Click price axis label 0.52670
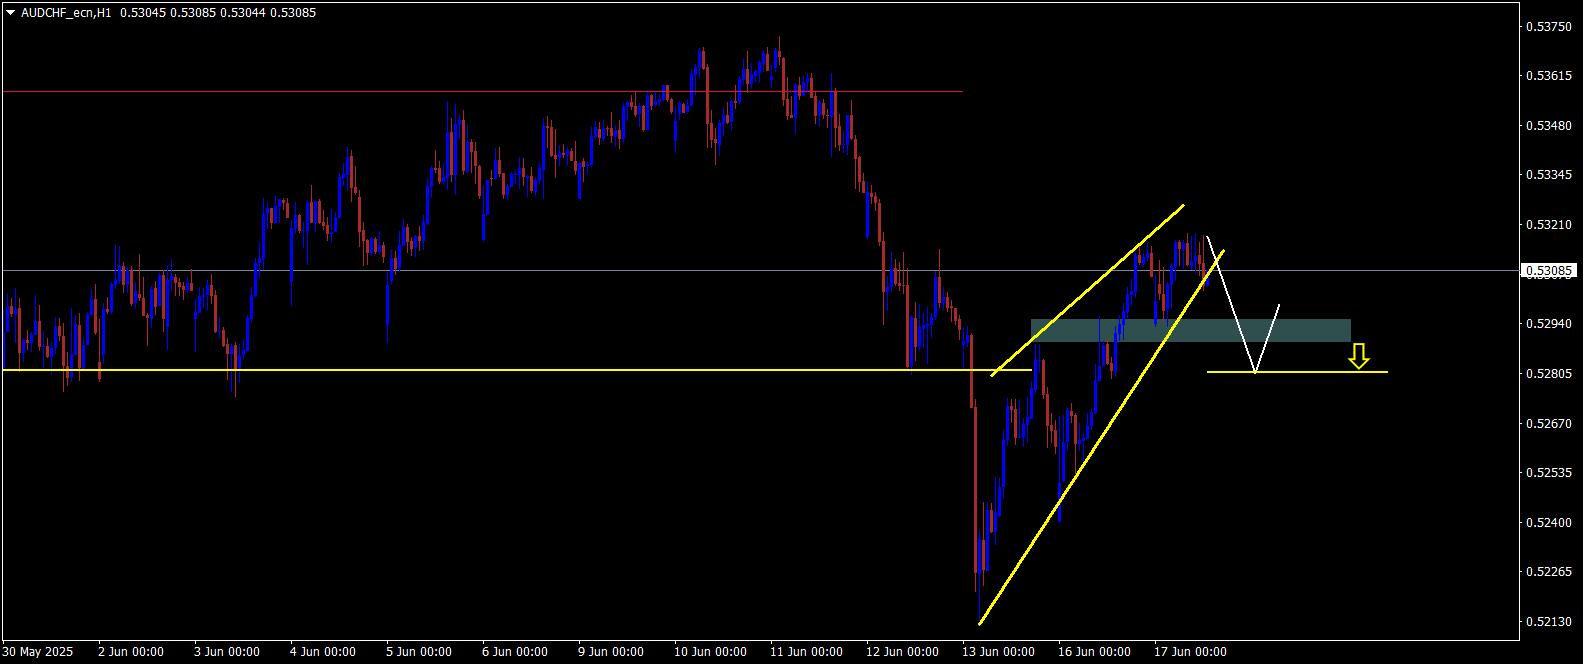The height and width of the screenshot is (664, 1583). [x=1549, y=424]
